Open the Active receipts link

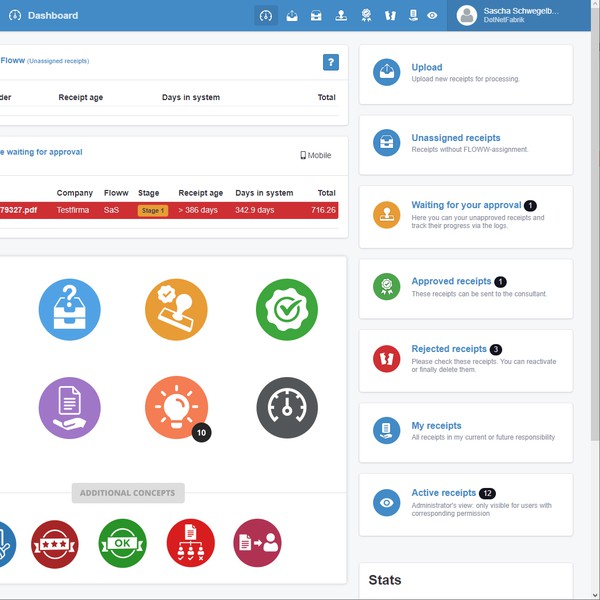pos(443,493)
